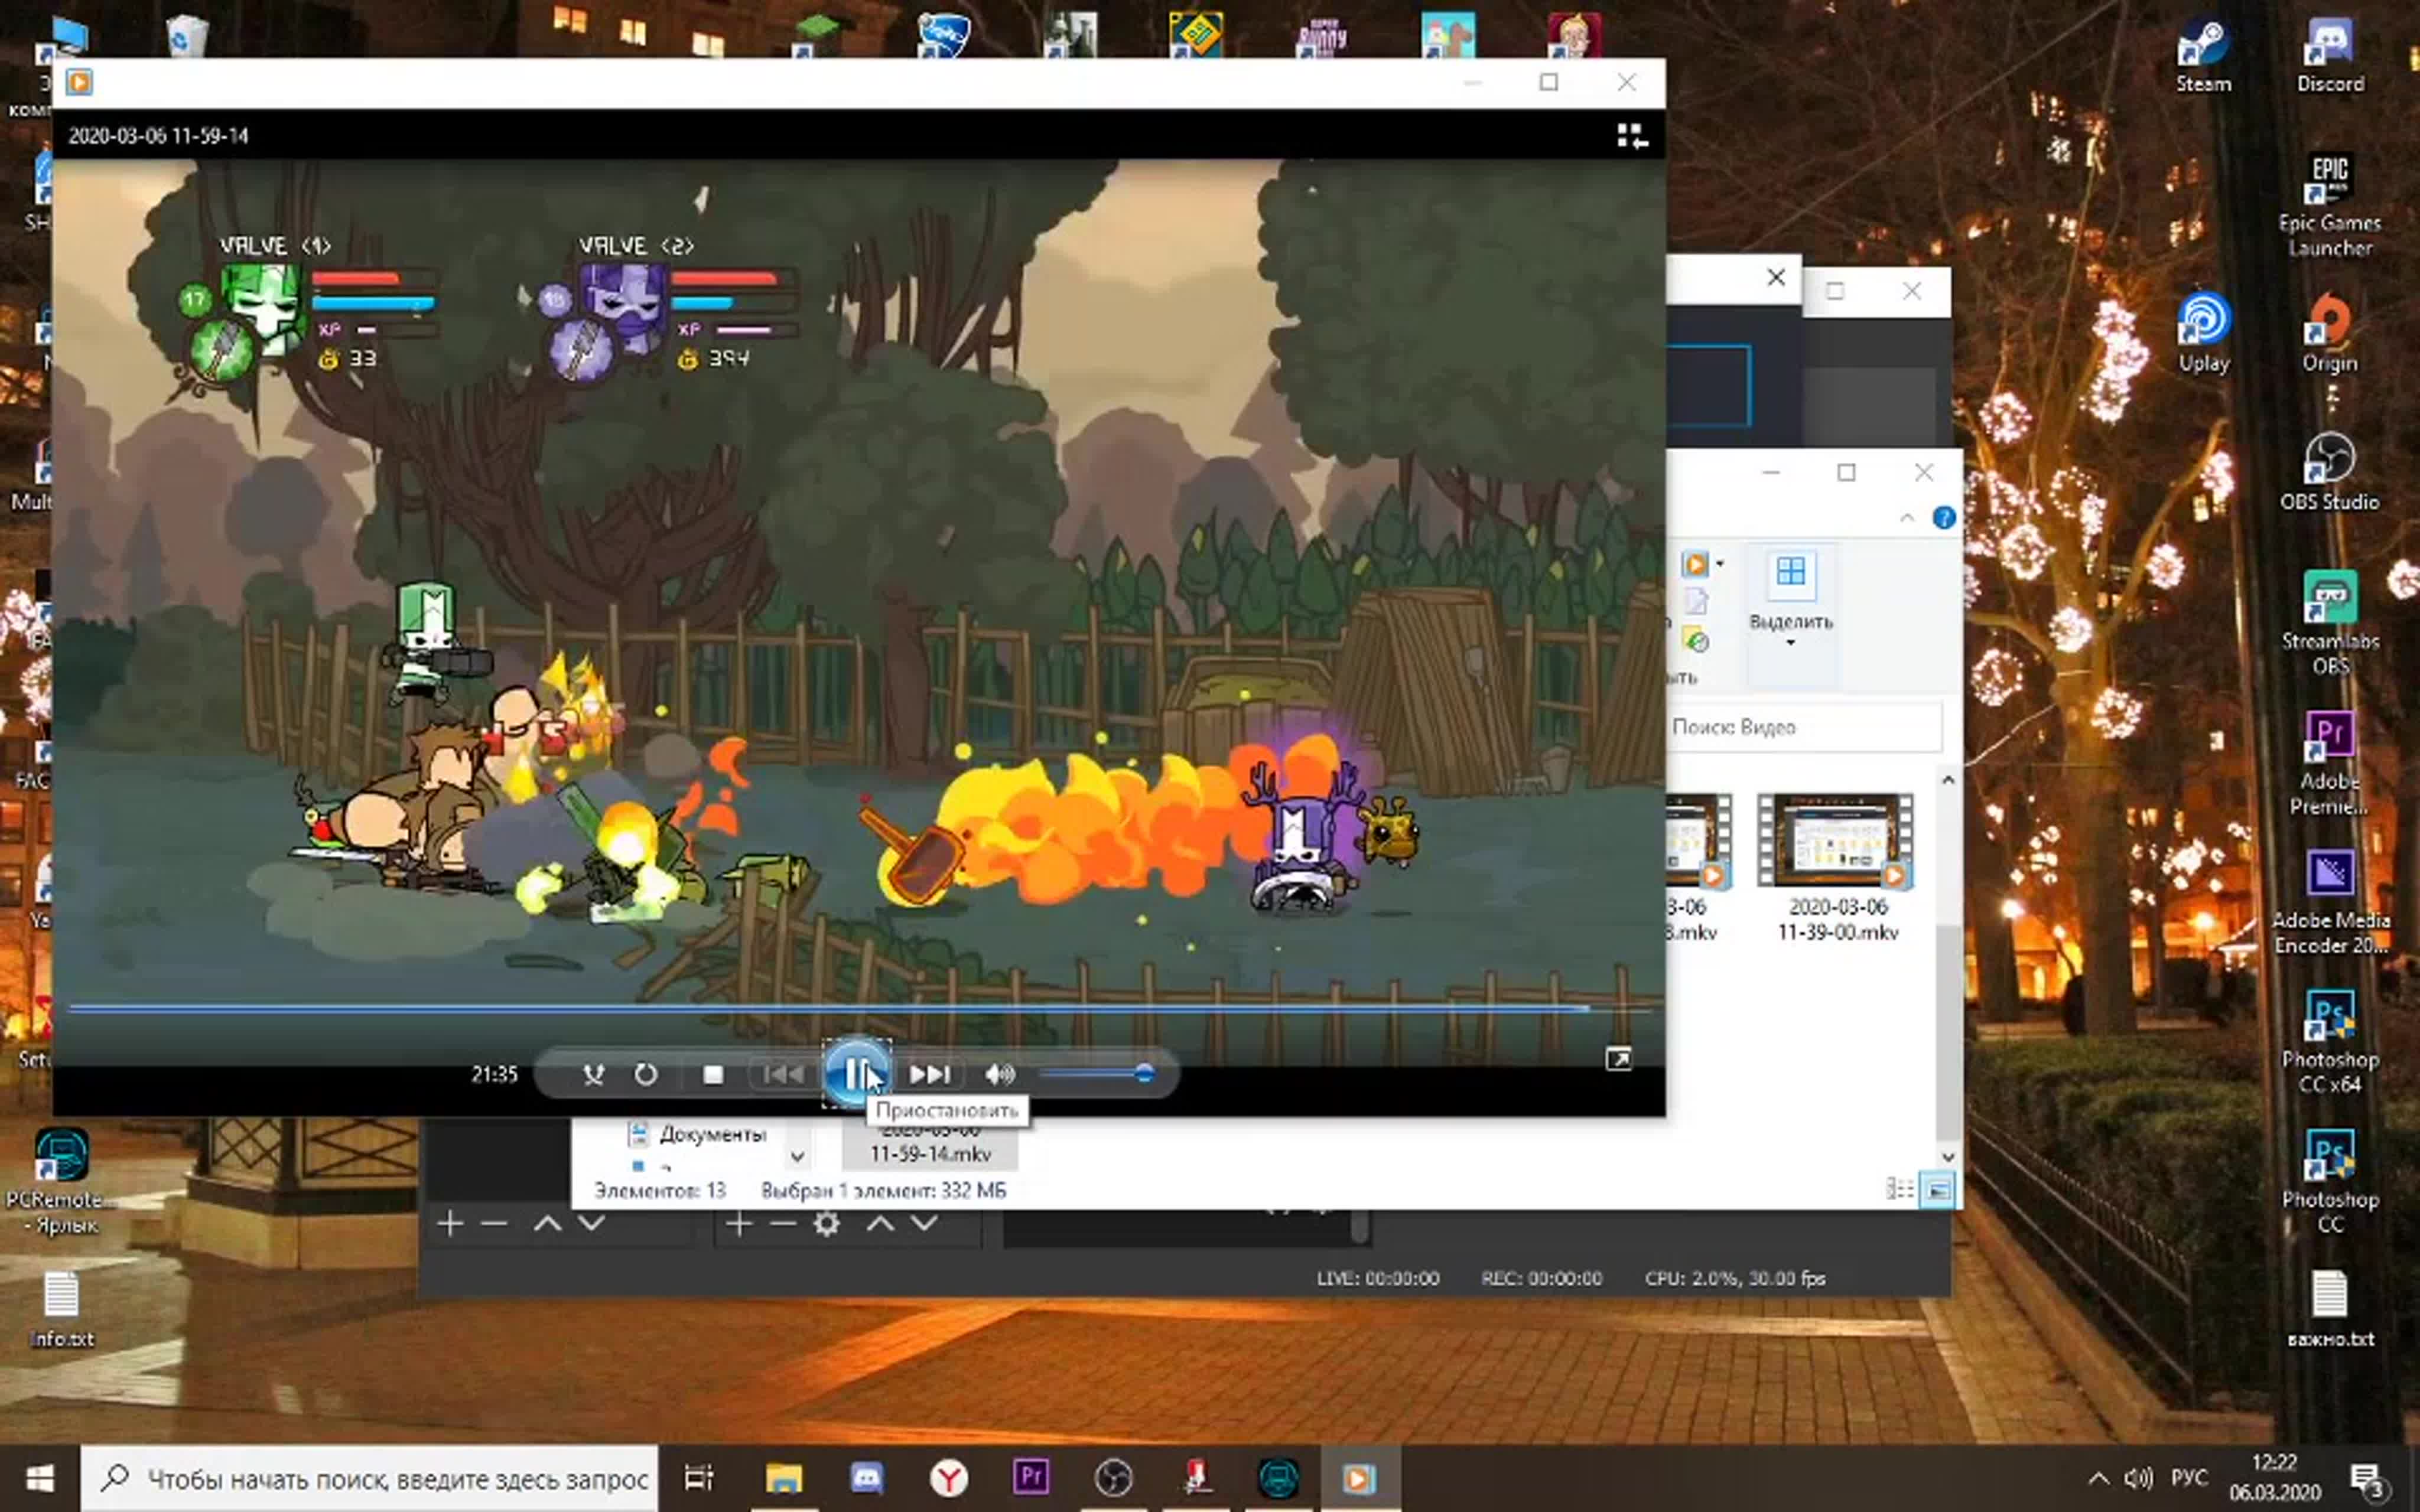Select Документы in the navigation pane
The image size is (2420, 1512).
(x=711, y=1134)
